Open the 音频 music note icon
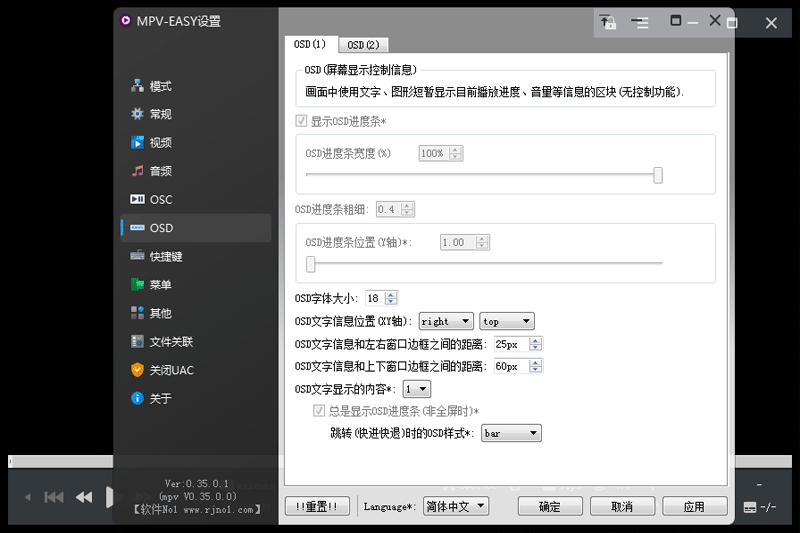This screenshot has height=533, width=800. pyautogui.click(x=137, y=171)
